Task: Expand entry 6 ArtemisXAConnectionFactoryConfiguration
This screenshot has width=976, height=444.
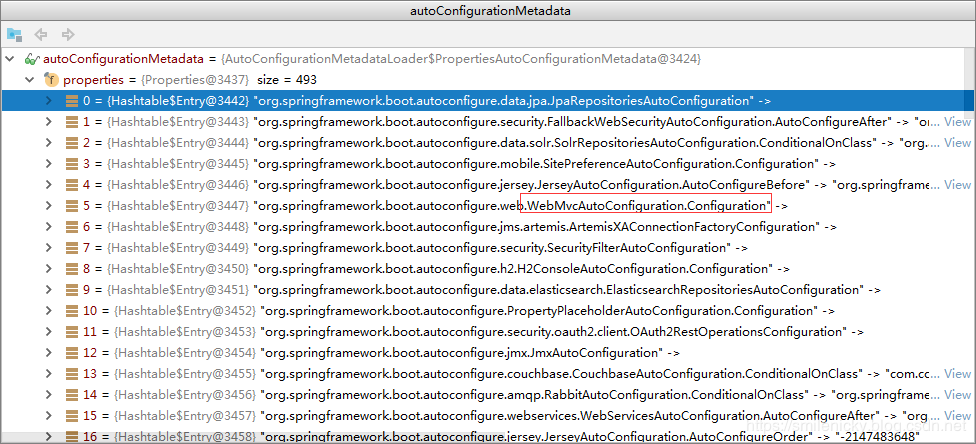Action: click(x=49, y=227)
